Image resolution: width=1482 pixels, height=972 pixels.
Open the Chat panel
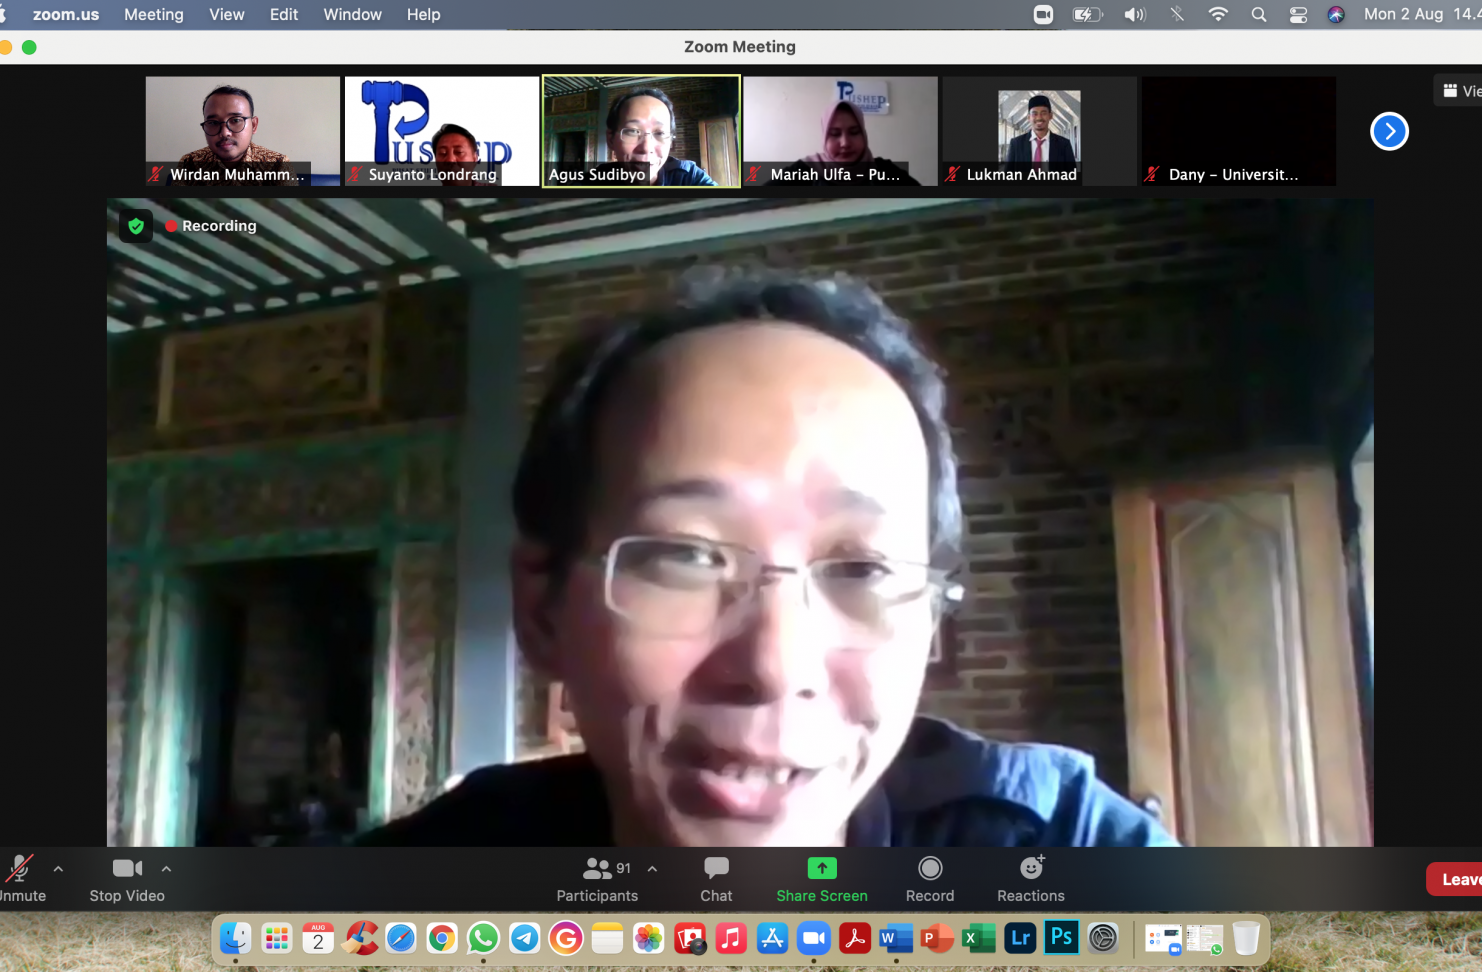coord(716,879)
